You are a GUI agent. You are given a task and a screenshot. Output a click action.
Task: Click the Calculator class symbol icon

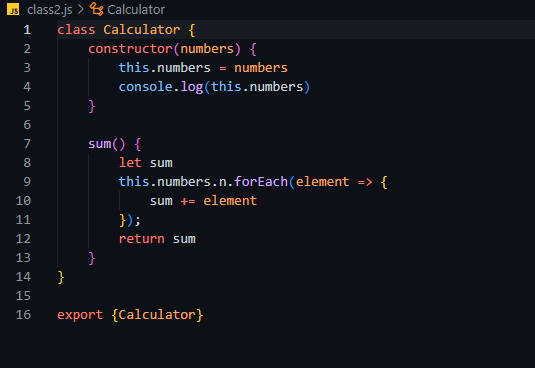click(96, 10)
